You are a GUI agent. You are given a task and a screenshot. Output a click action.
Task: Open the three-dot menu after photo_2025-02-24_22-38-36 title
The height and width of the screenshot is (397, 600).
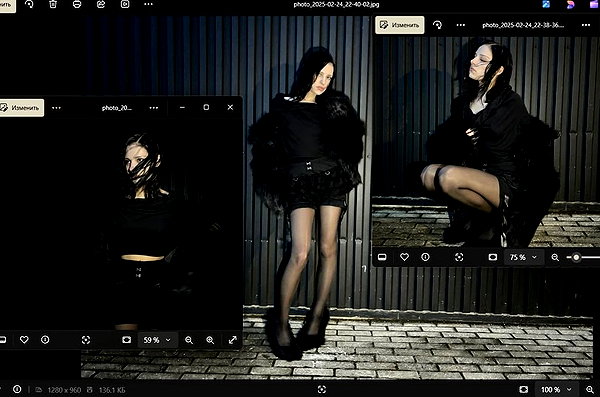(586, 25)
